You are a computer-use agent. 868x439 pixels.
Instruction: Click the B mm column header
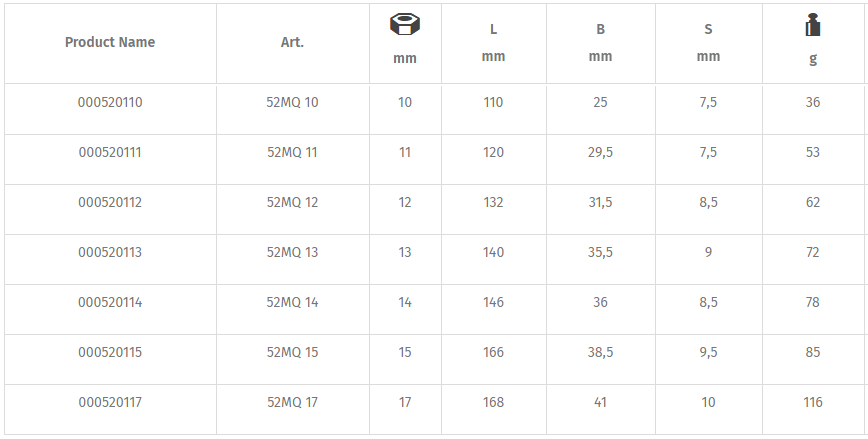click(x=600, y=43)
